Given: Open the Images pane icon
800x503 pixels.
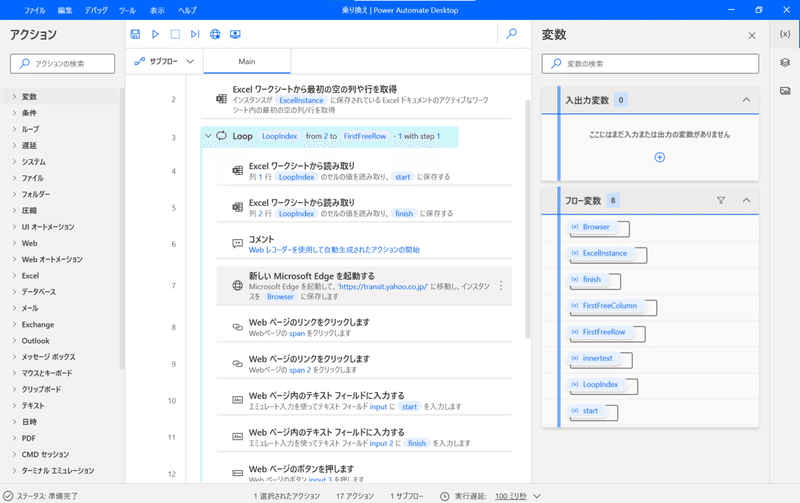Looking at the screenshot, I should (x=785, y=91).
